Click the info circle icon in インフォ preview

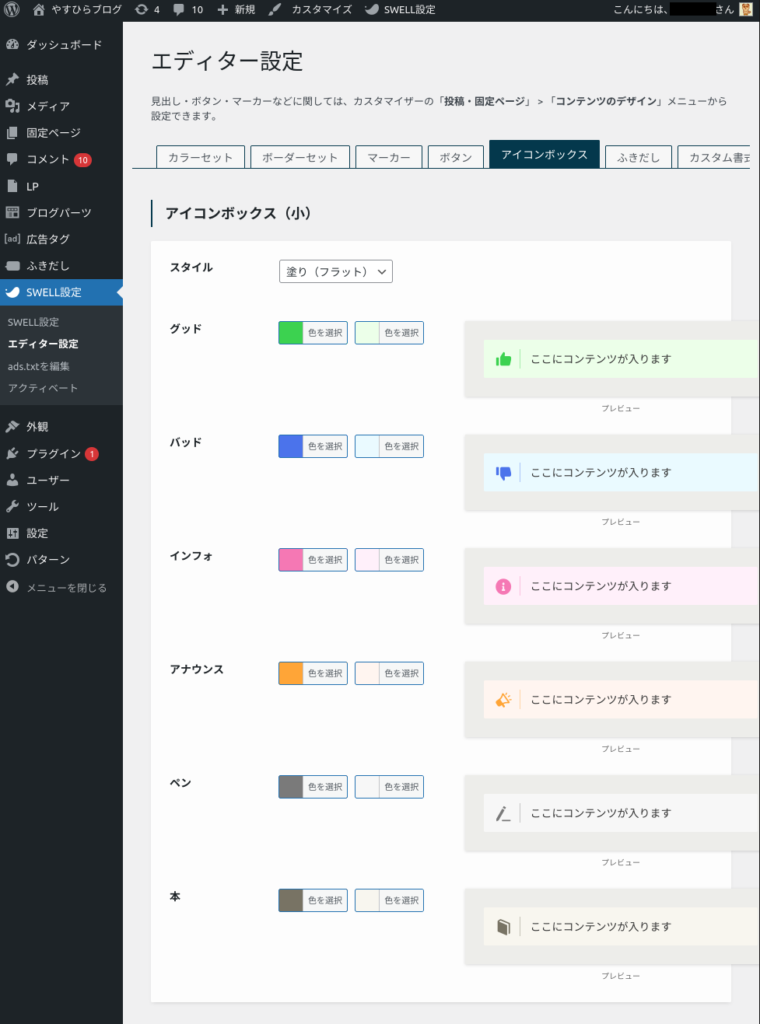pyautogui.click(x=503, y=586)
